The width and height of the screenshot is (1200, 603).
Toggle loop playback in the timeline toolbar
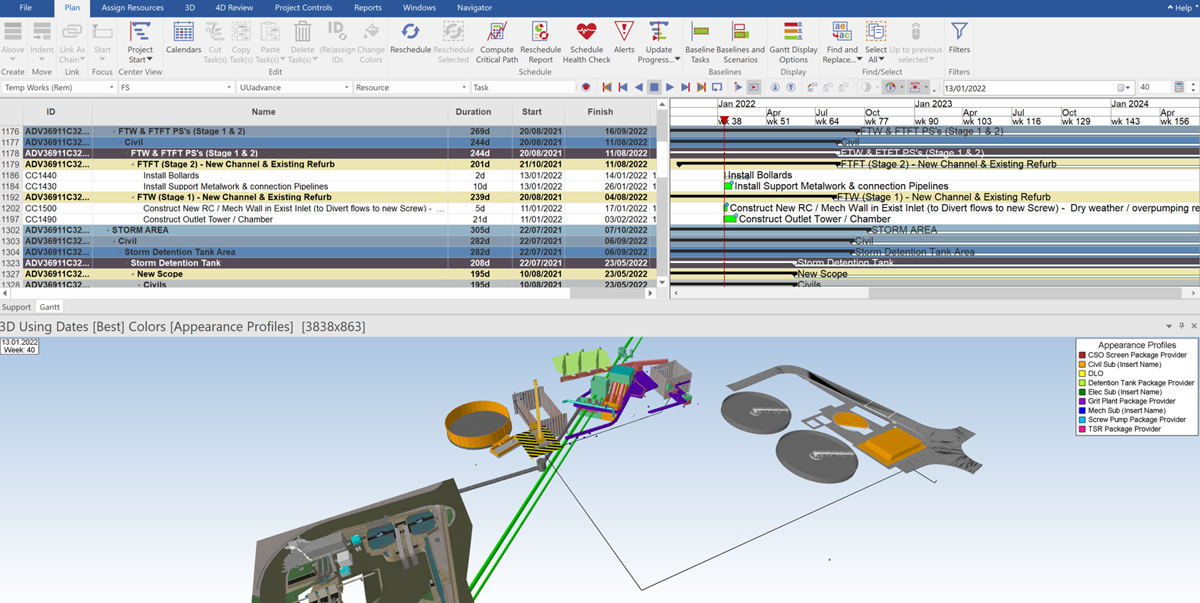point(716,88)
